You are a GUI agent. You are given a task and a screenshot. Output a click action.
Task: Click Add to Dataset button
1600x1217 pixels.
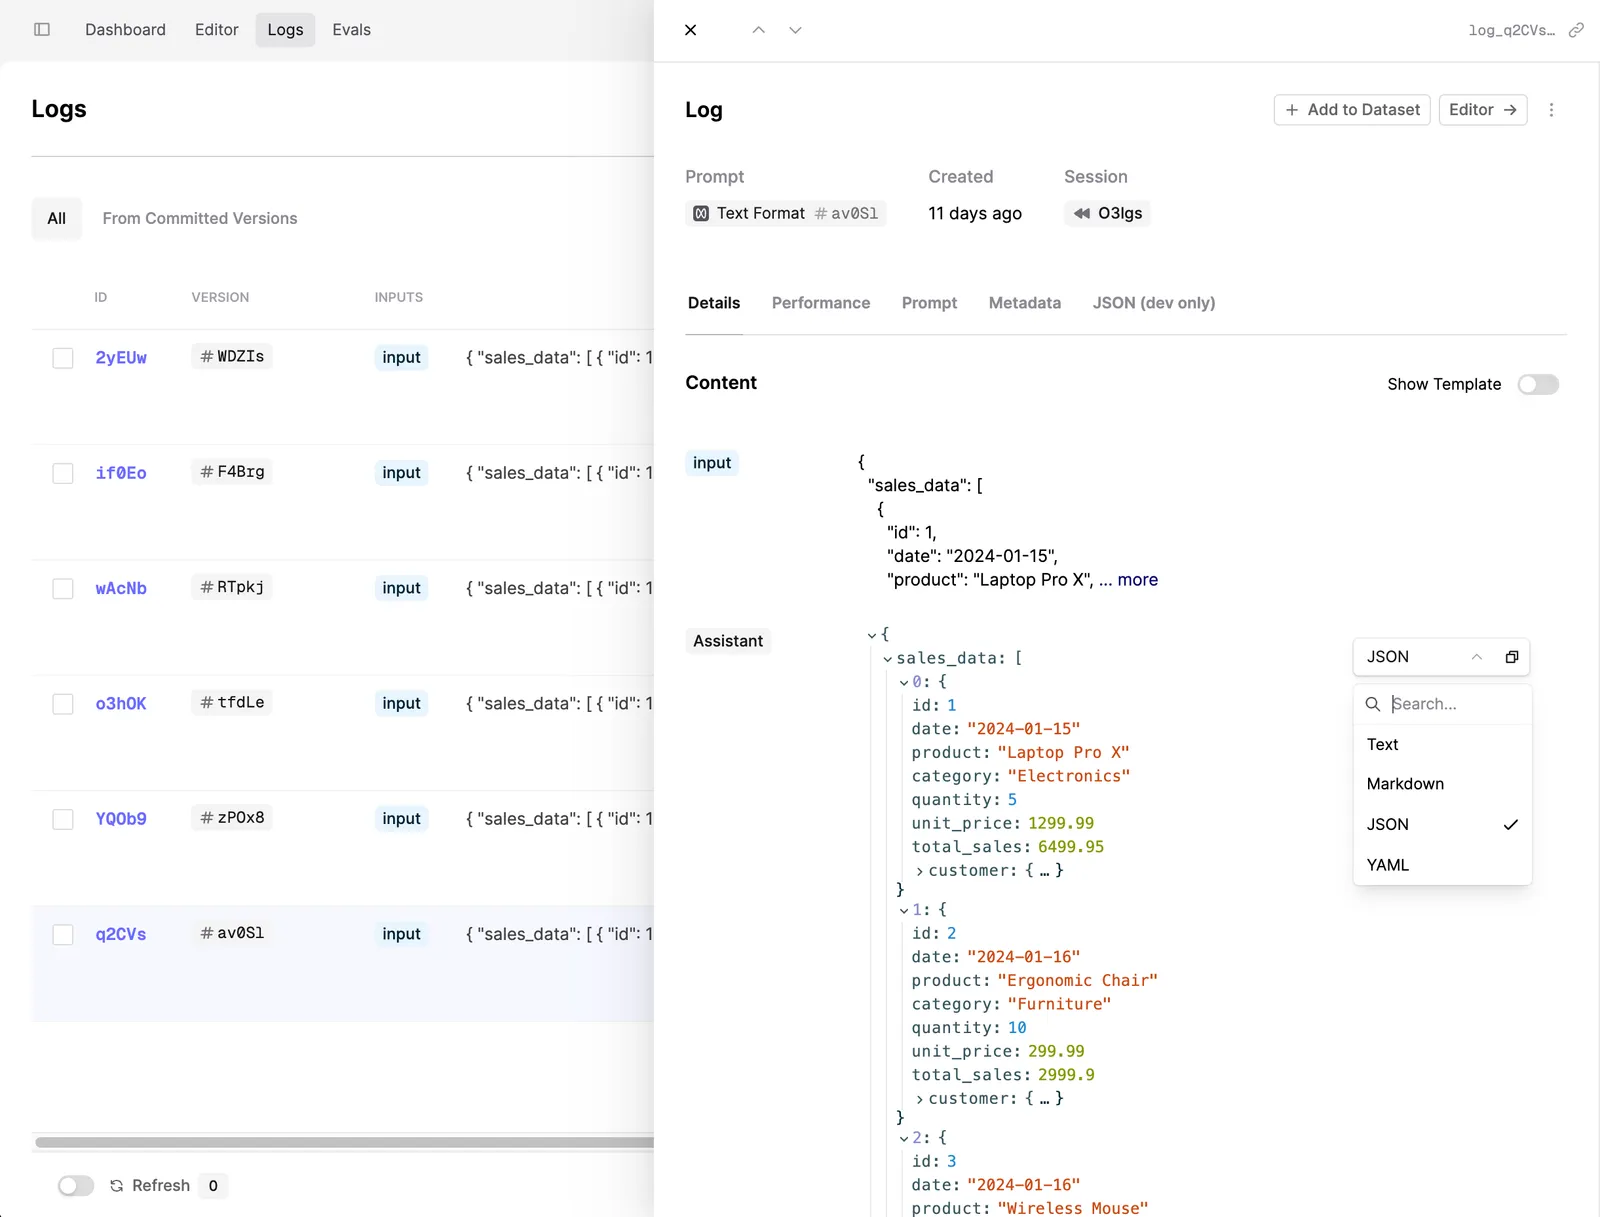[1352, 110]
